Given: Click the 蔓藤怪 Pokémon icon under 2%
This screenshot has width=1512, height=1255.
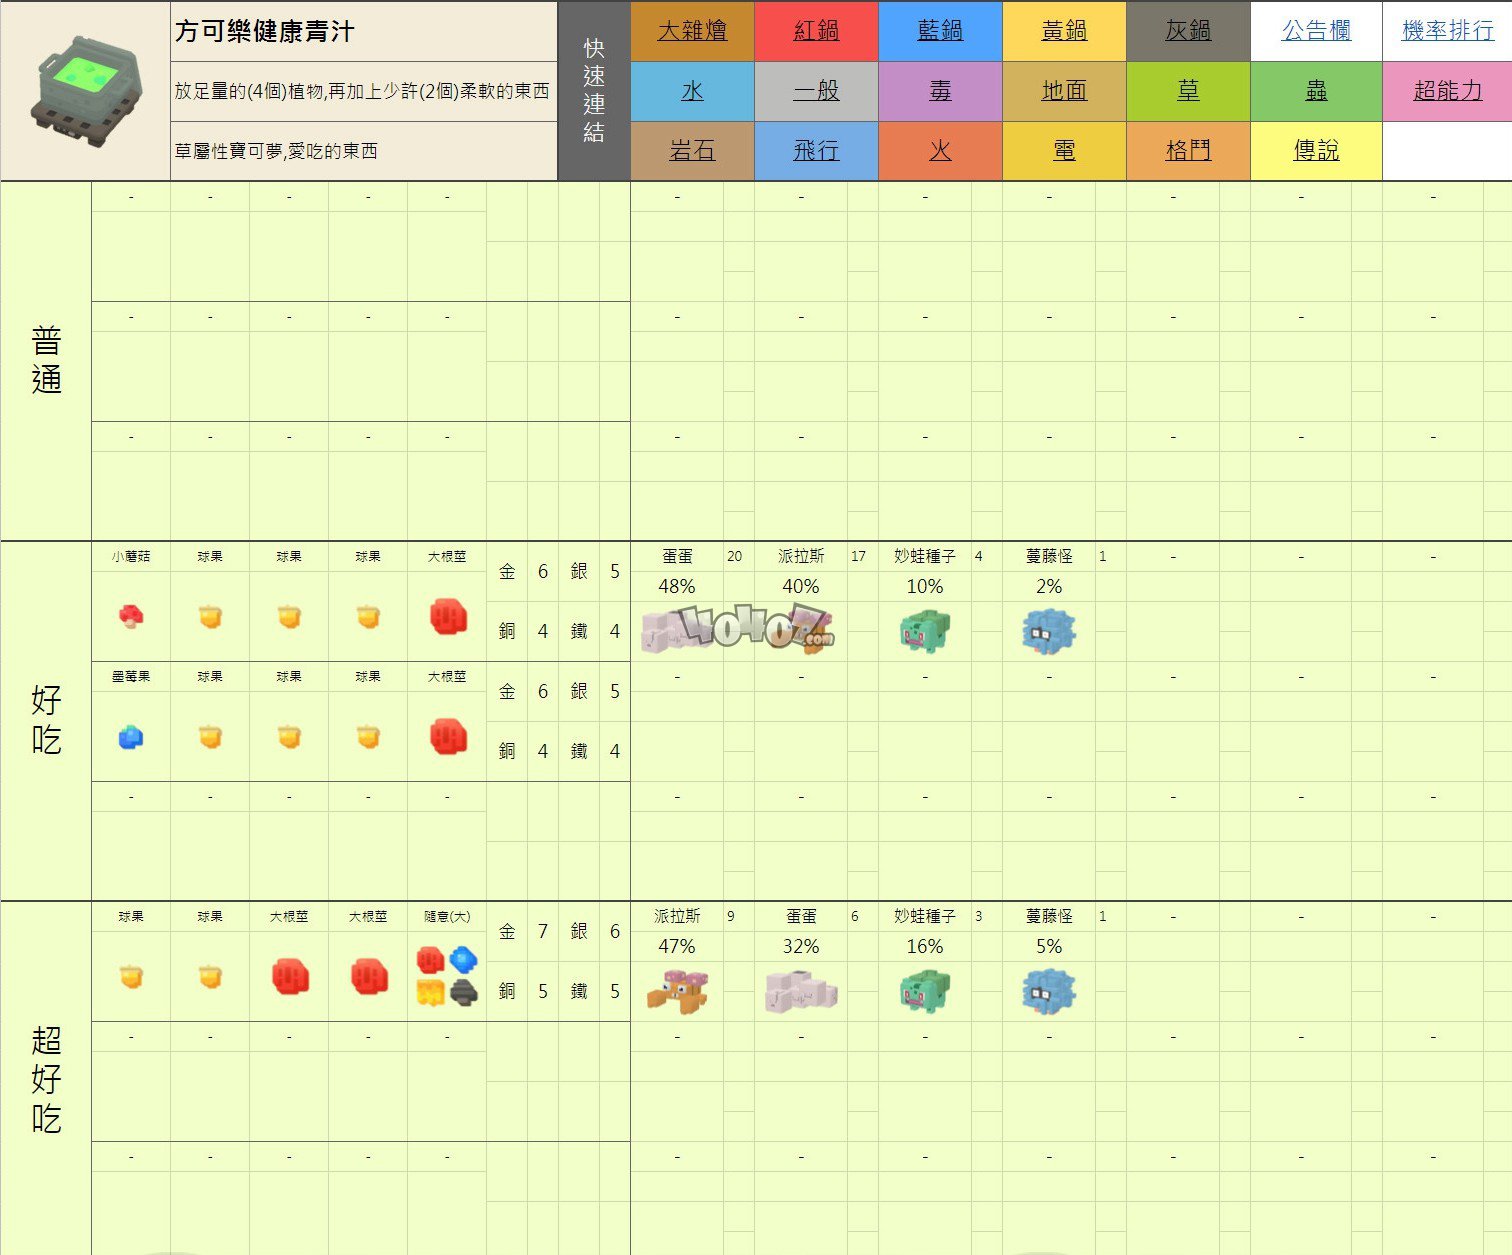Looking at the screenshot, I should 1049,631.
